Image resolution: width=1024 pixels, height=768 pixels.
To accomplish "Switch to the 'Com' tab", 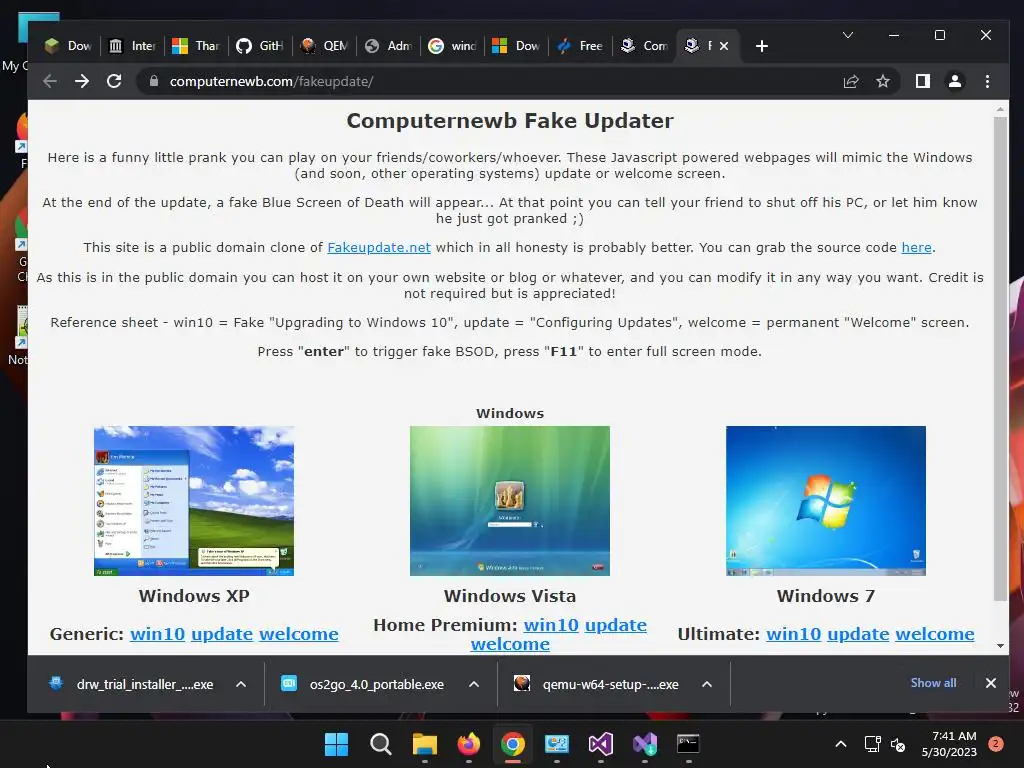I will click(x=644, y=46).
